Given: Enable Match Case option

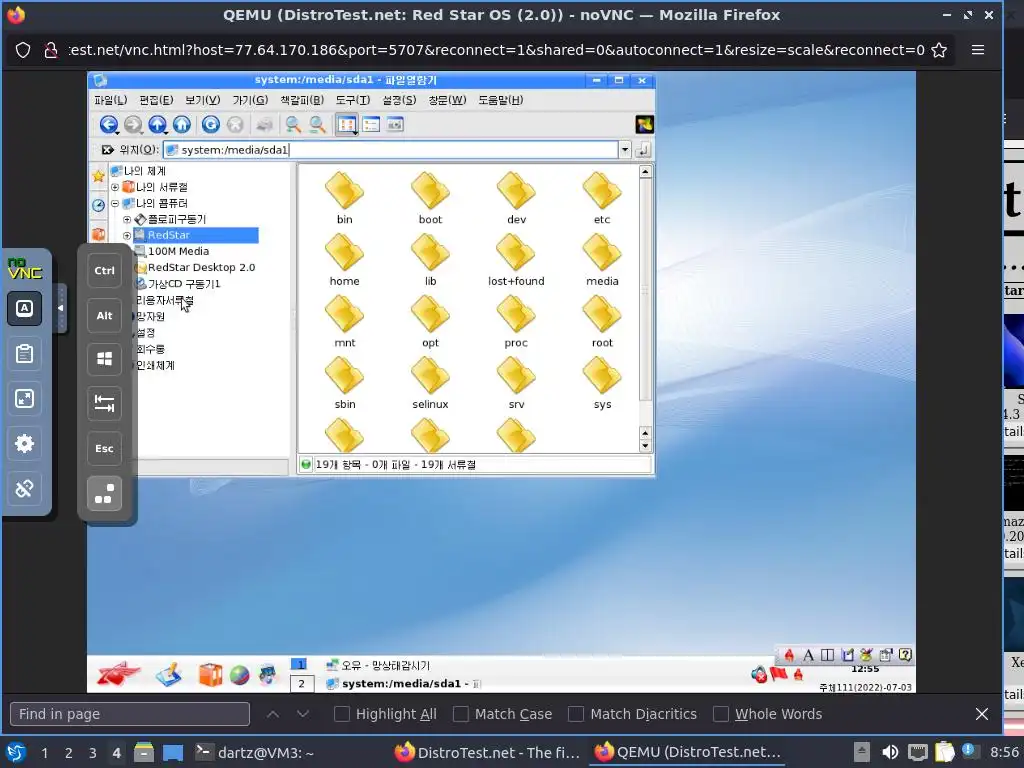Looking at the screenshot, I should coord(461,714).
